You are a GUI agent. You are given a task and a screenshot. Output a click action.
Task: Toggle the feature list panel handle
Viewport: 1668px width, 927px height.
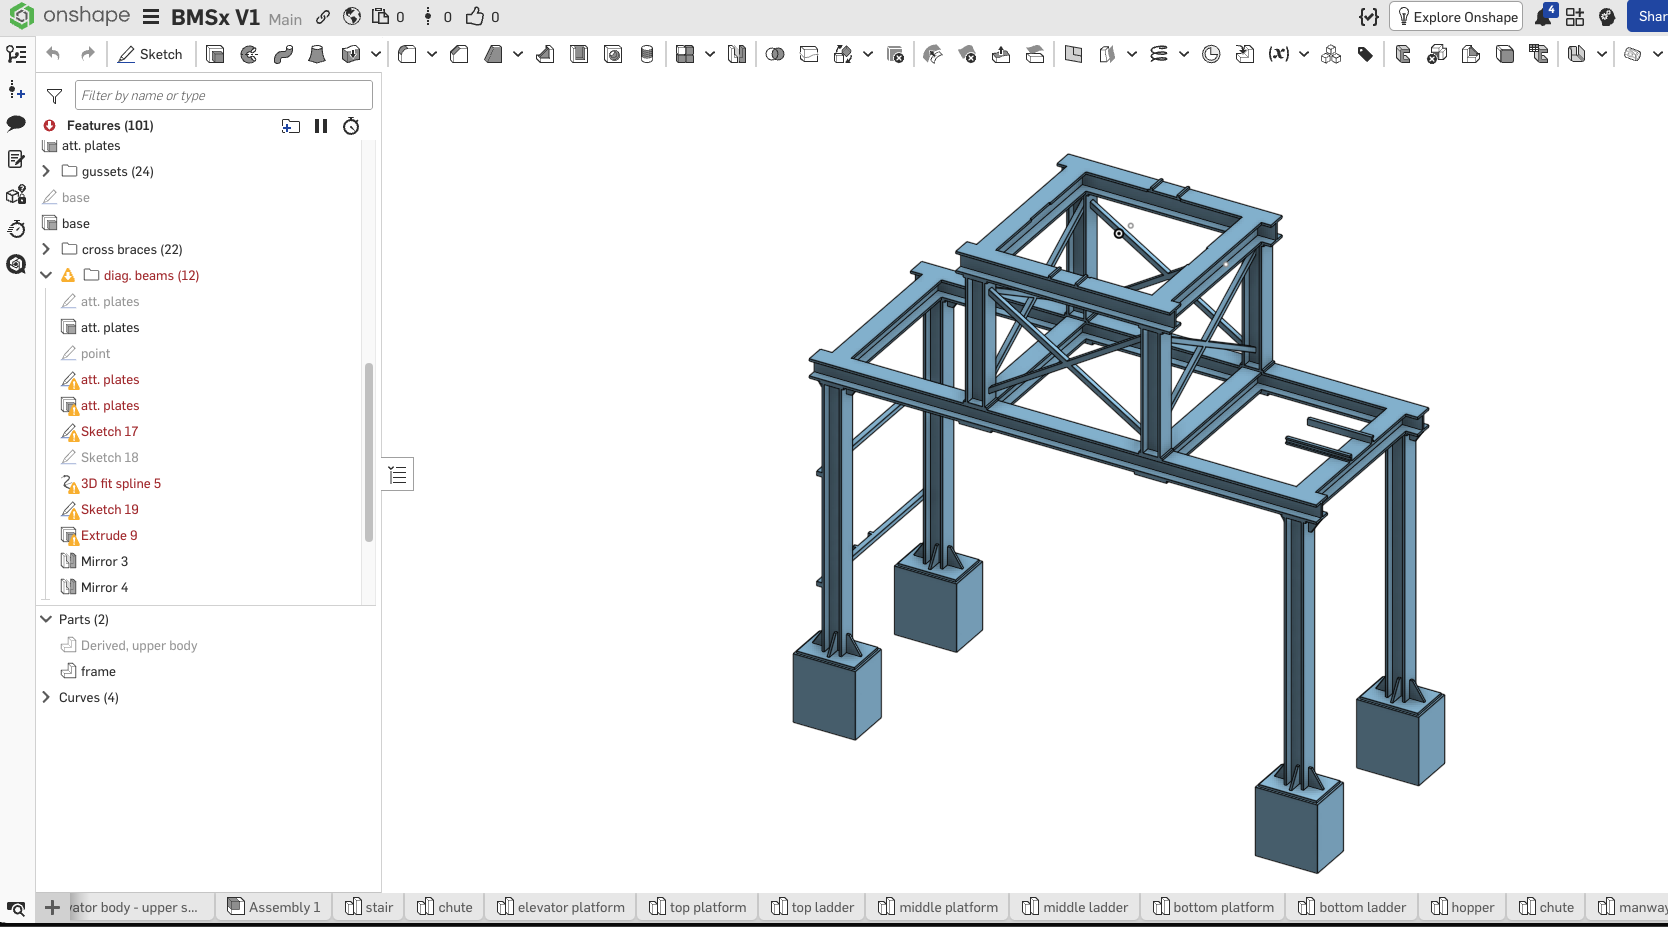[x=398, y=474]
